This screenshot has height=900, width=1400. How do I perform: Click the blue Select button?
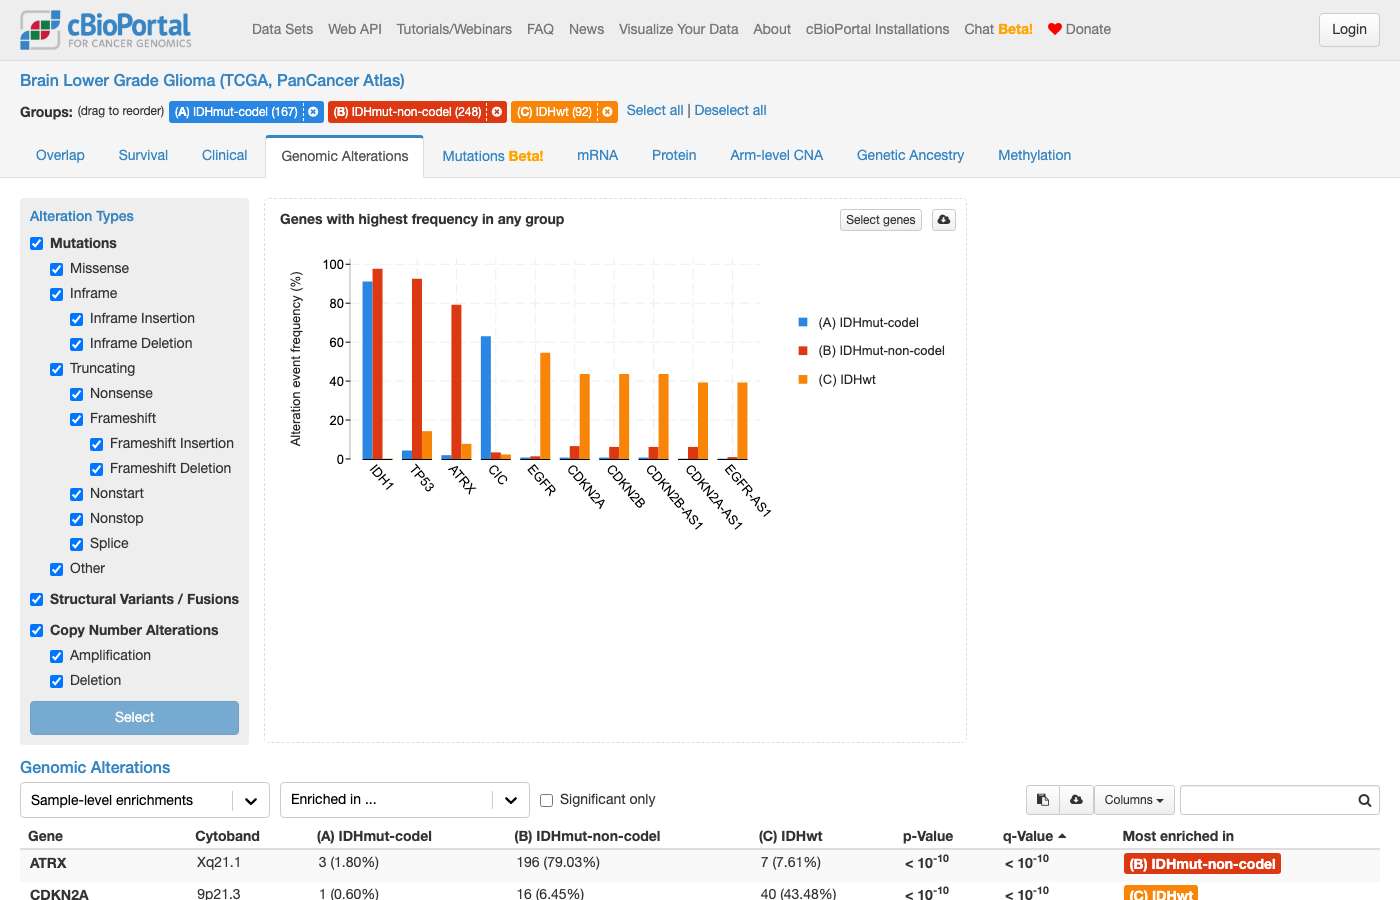pos(134,717)
